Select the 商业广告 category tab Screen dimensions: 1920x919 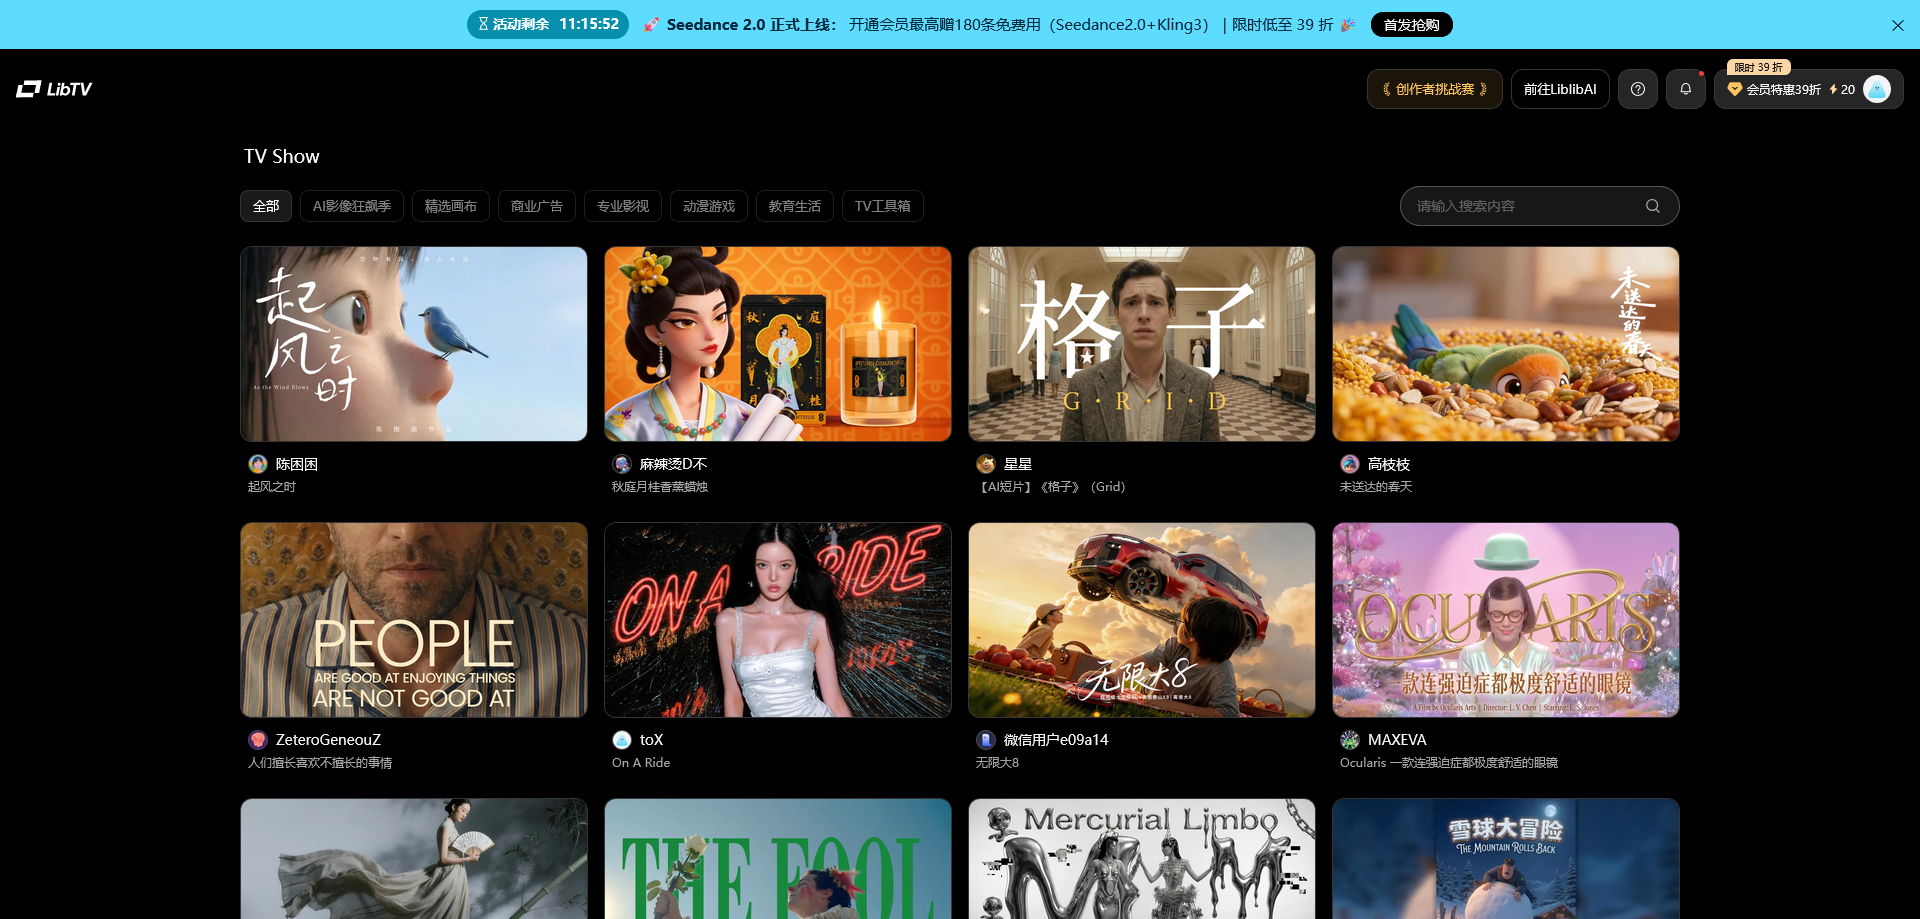tap(537, 206)
